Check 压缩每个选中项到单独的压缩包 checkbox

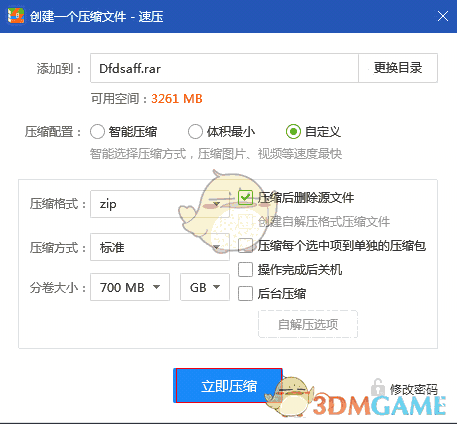[x=245, y=246]
